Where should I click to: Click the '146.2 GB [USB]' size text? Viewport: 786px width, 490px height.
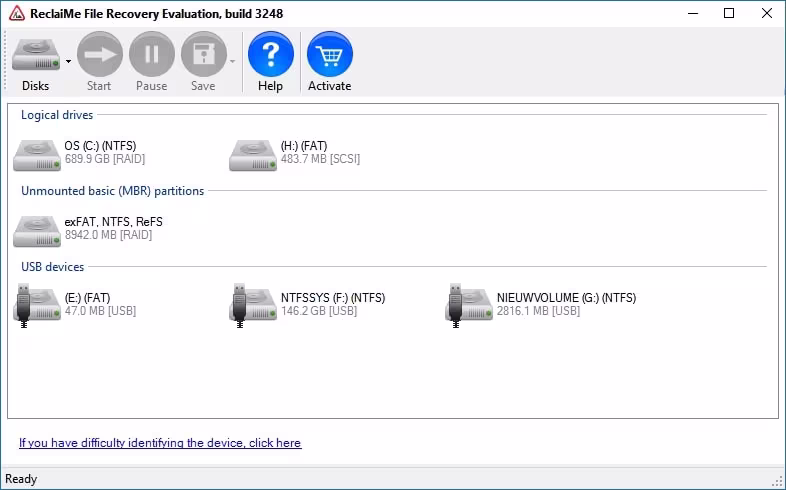pyautogui.click(x=319, y=311)
